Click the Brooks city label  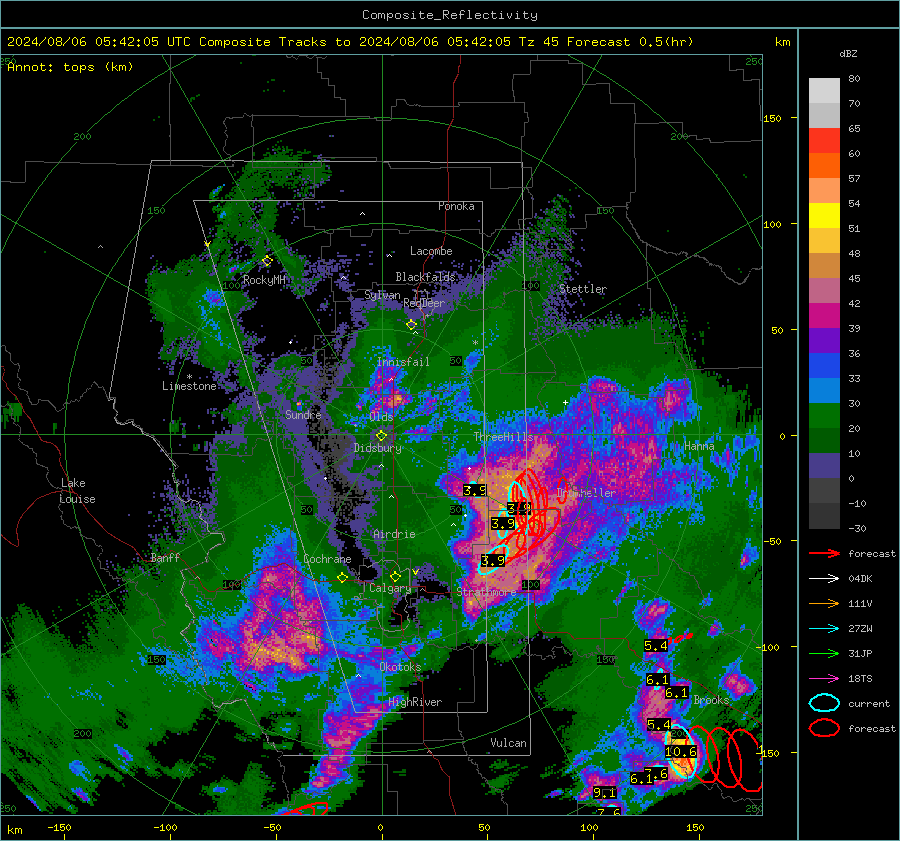pyautogui.click(x=711, y=700)
